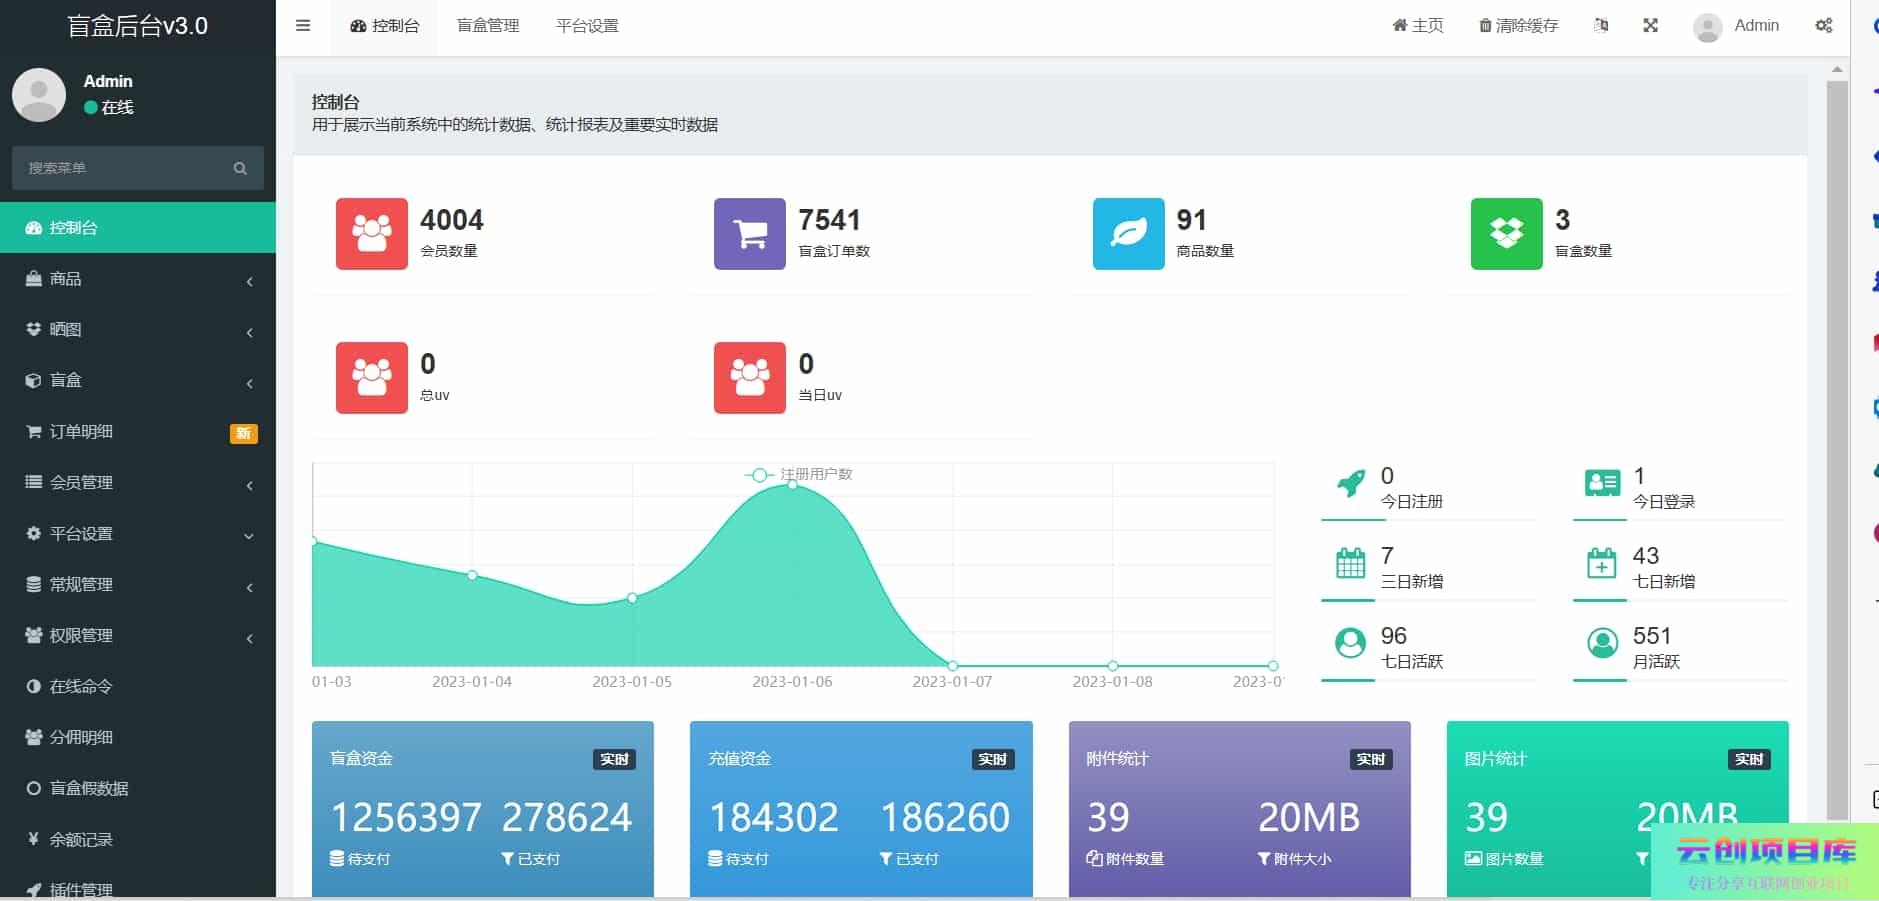Screen dimensions: 1879x901
Task: Click the blue leaf 商品数量 icon
Action: (x=1128, y=234)
